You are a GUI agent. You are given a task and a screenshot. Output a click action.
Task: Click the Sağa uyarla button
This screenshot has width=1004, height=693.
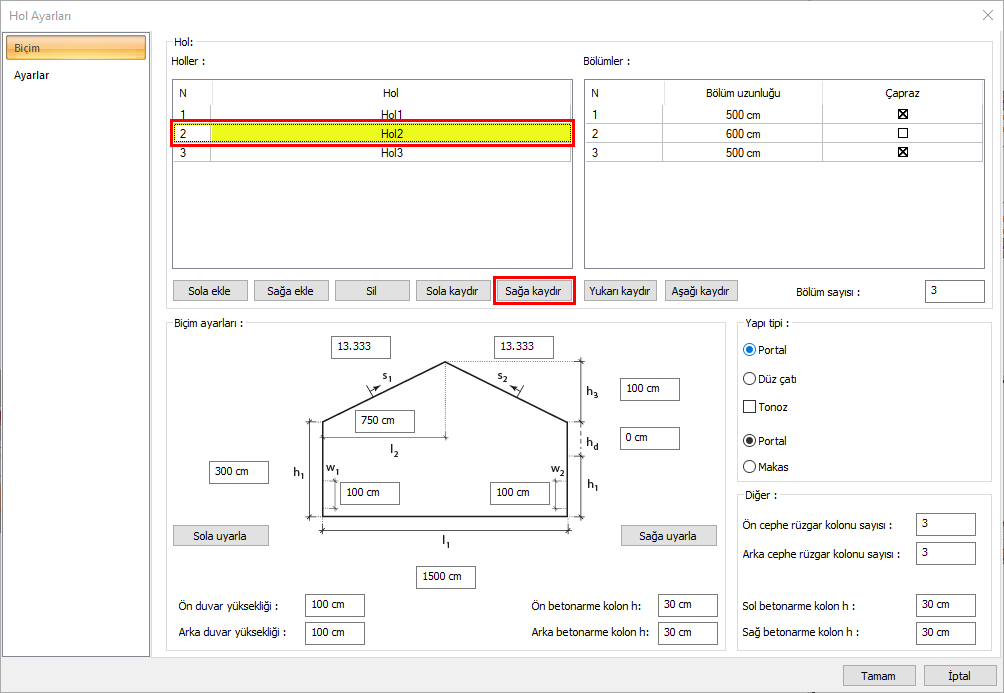[668, 535]
